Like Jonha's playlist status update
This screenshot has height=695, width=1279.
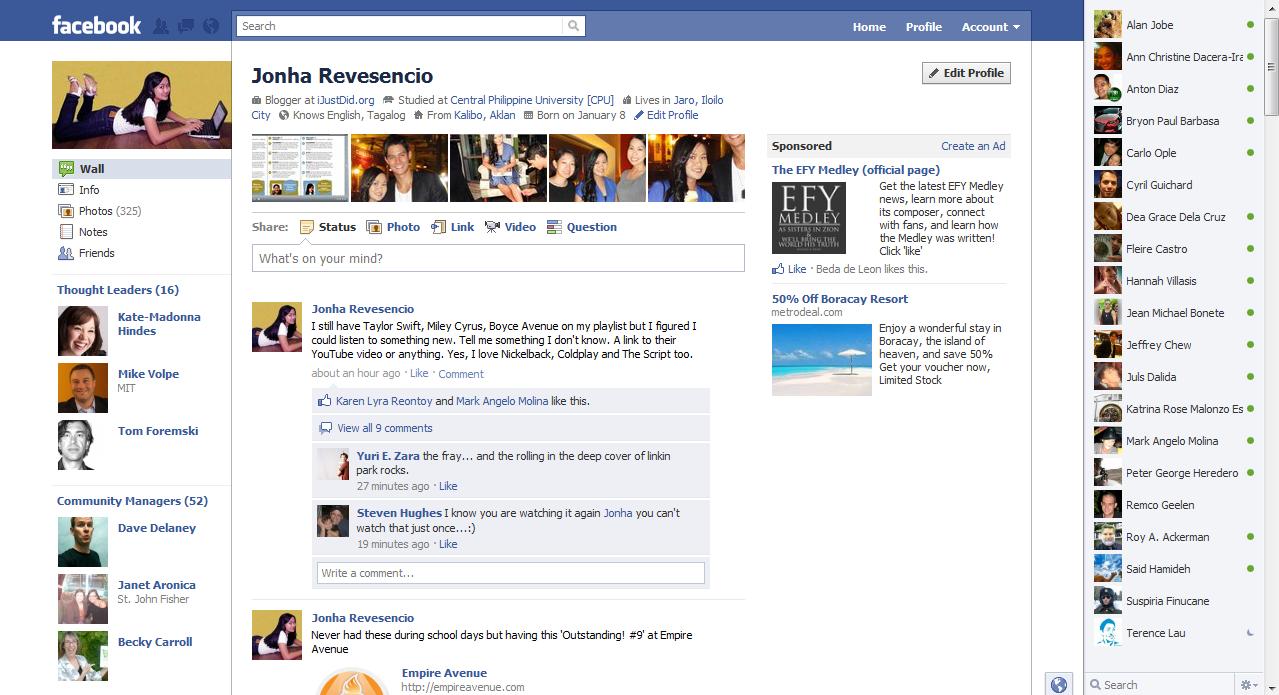419,373
